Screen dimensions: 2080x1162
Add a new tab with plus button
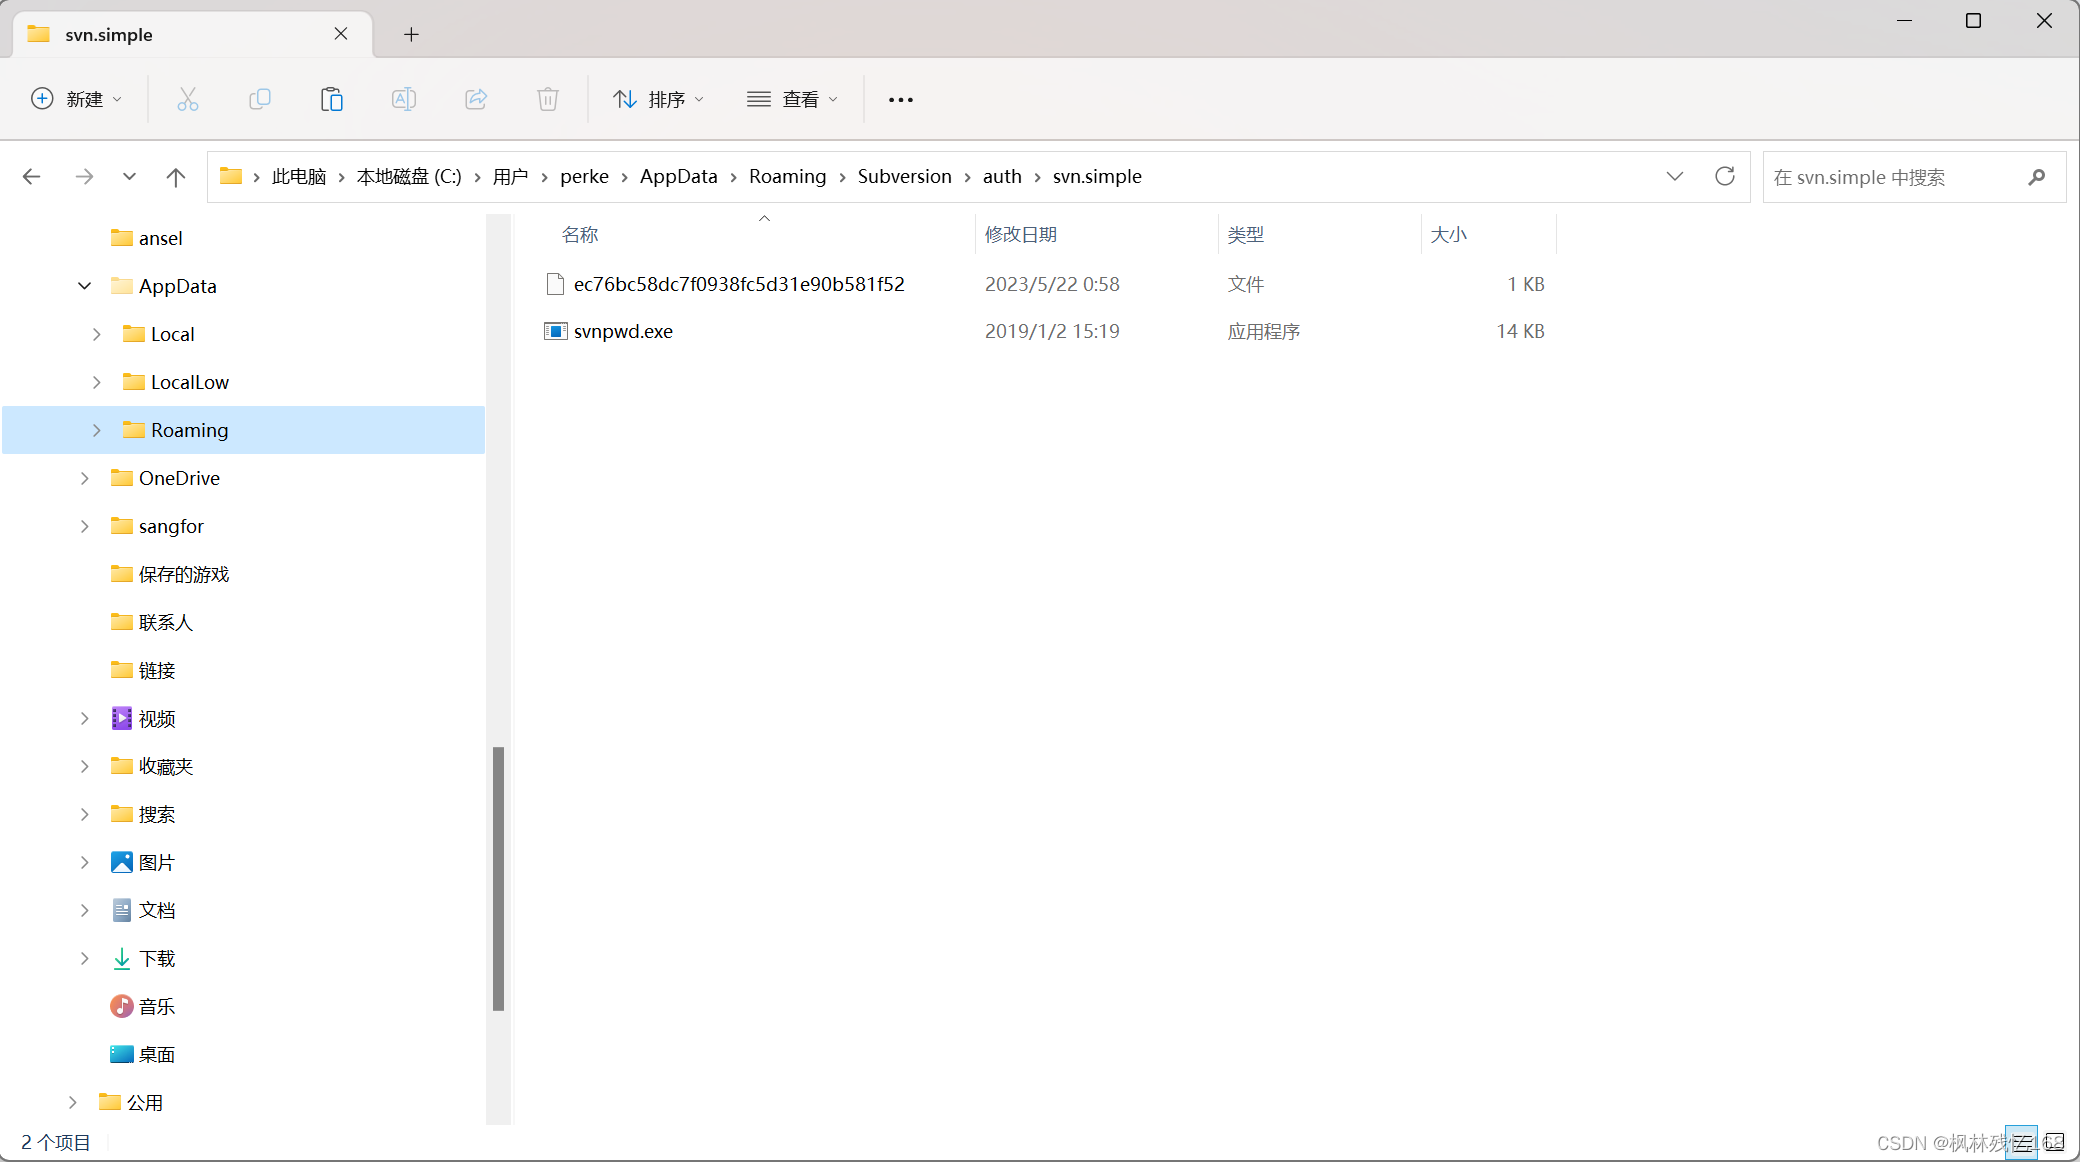[411, 34]
